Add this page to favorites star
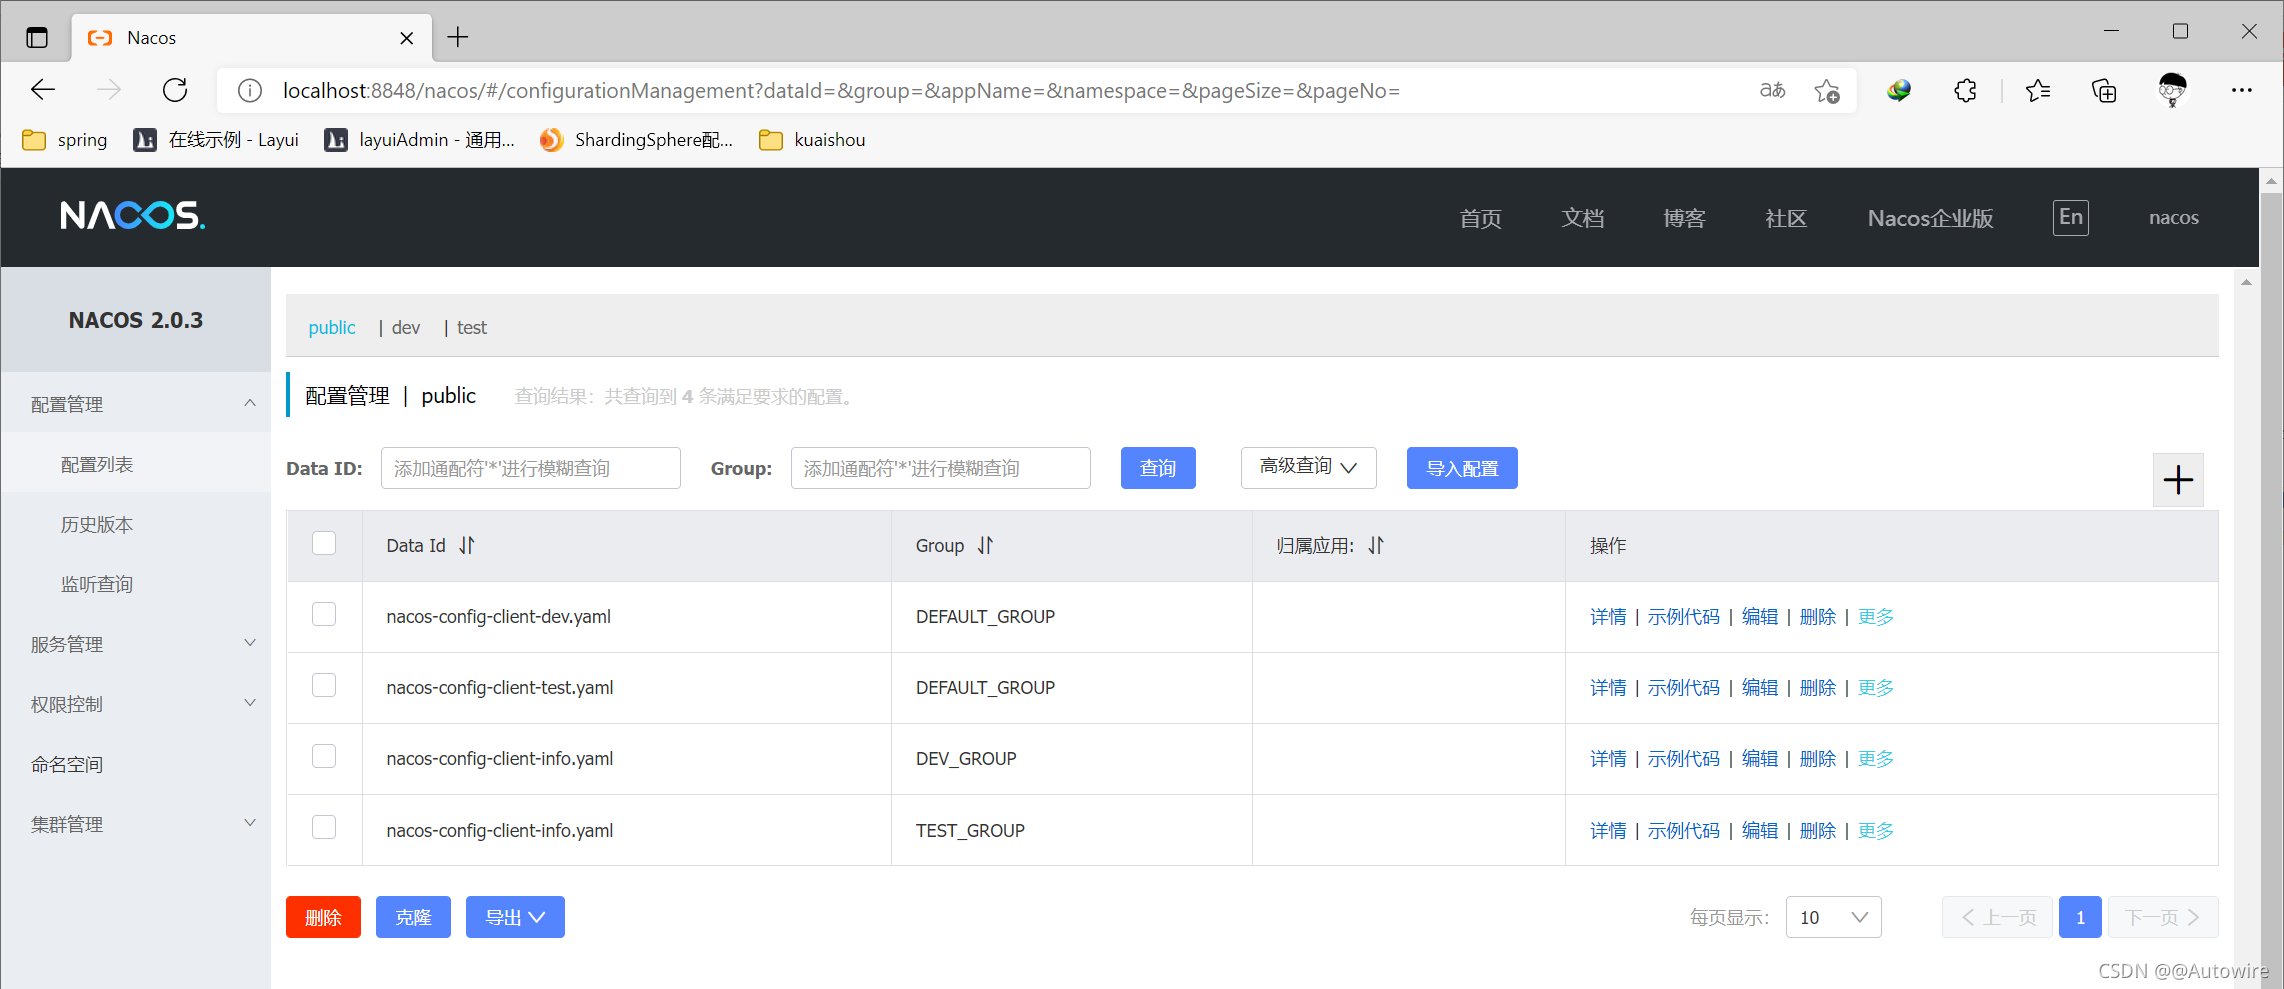 (x=1827, y=91)
